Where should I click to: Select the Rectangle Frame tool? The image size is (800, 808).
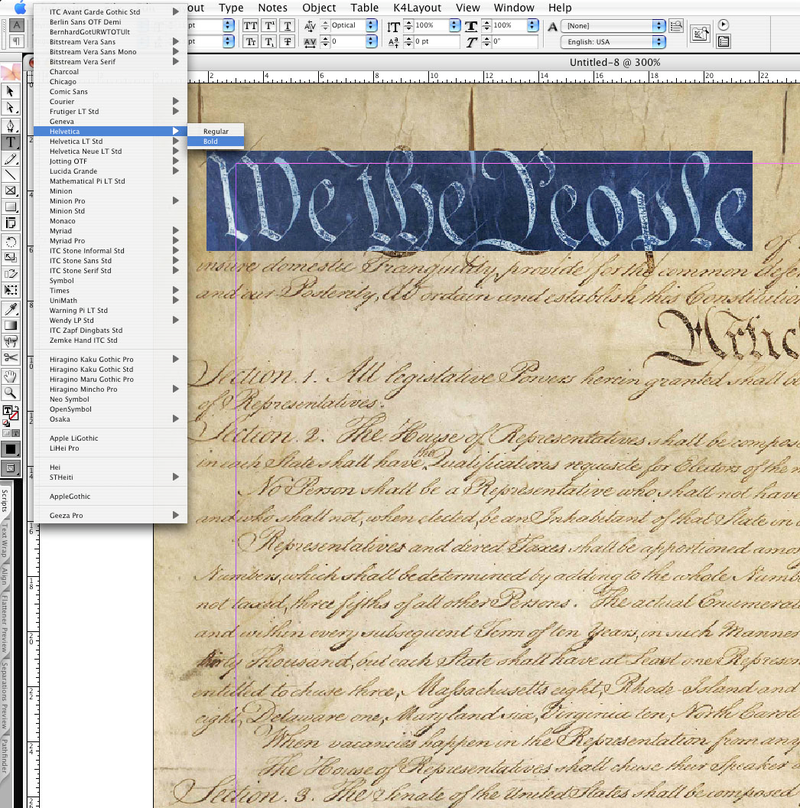(x=10, y=191)
